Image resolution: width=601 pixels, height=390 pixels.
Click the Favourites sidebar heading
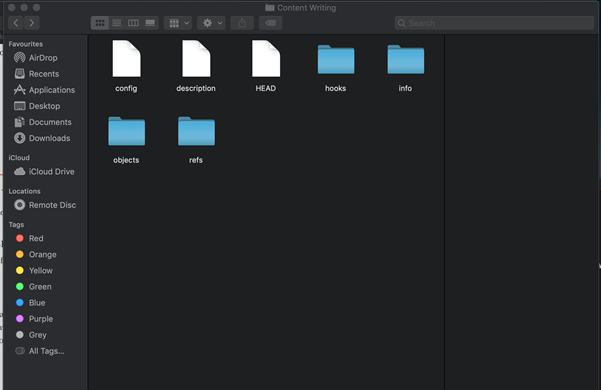click(x=26, y=44)
